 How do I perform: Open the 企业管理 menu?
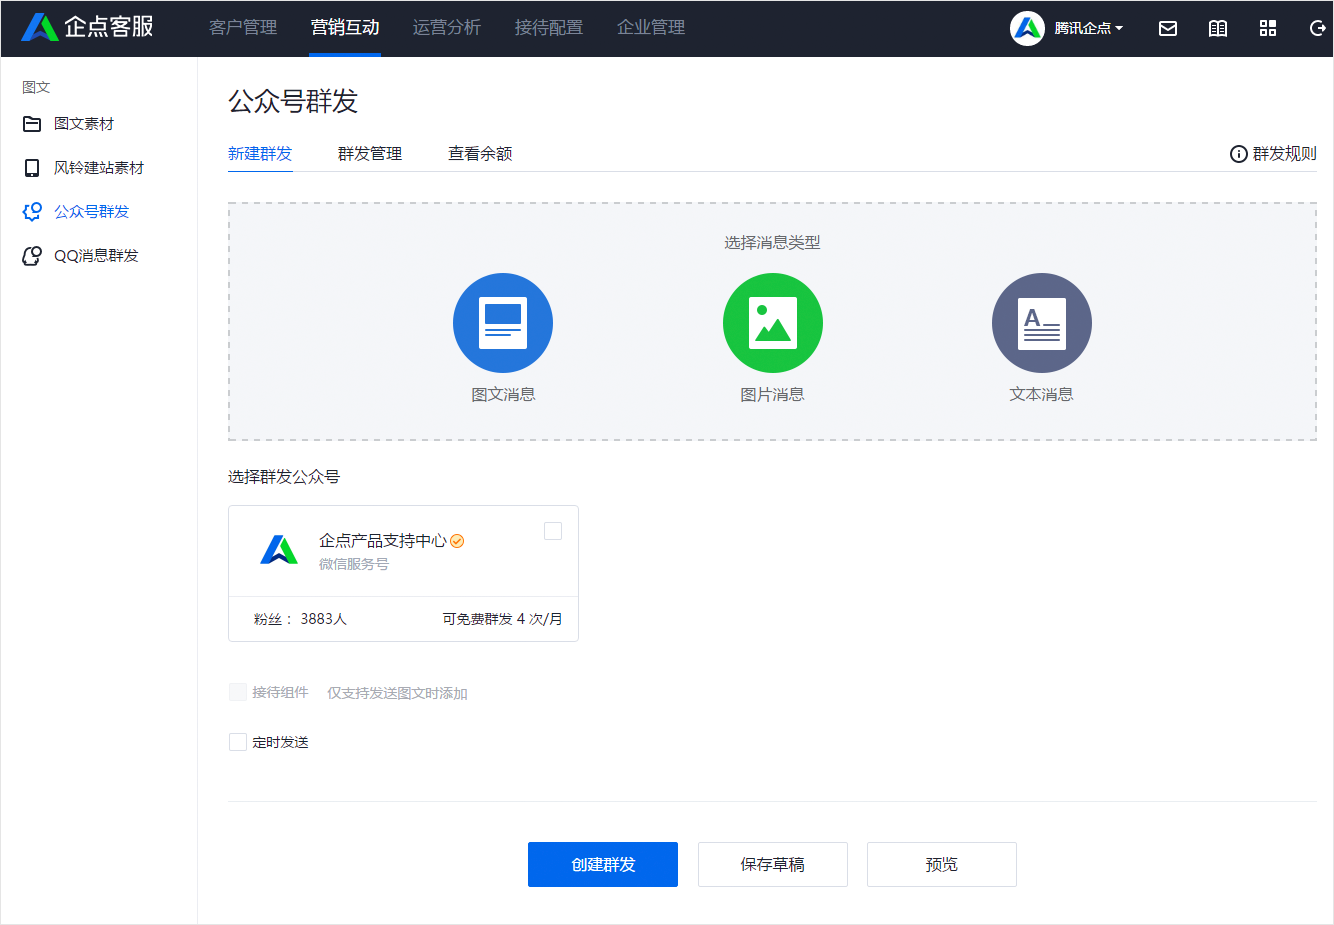(x=651, y=28)
